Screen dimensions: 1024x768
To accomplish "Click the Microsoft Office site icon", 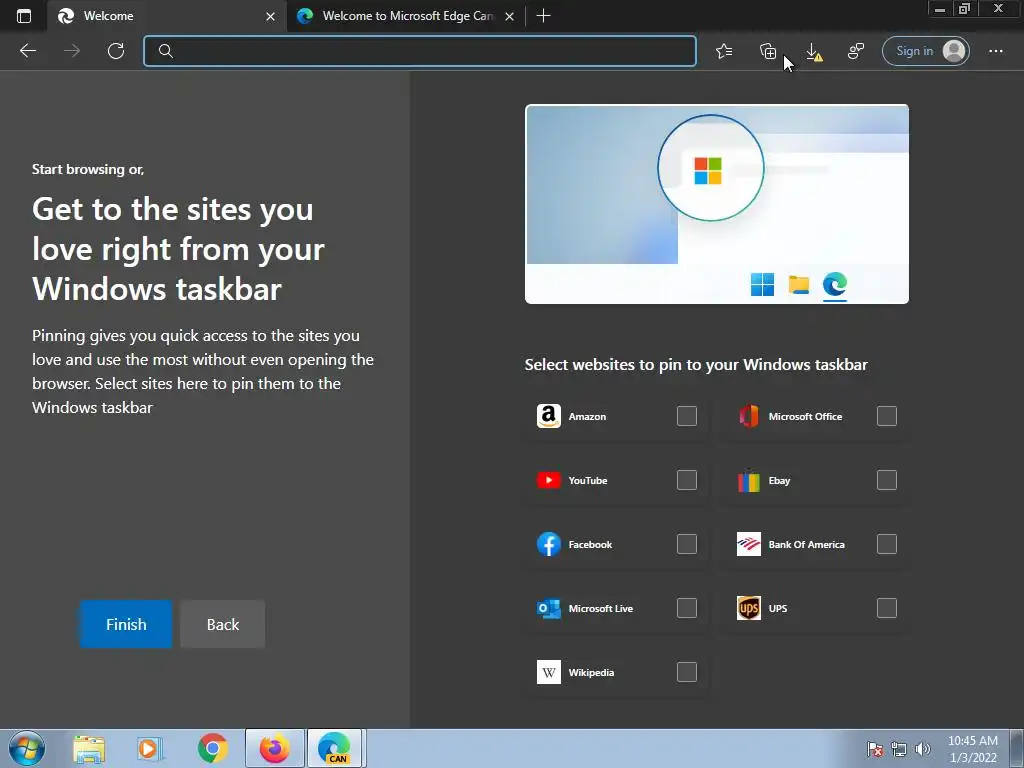I will tap(748, 416).
